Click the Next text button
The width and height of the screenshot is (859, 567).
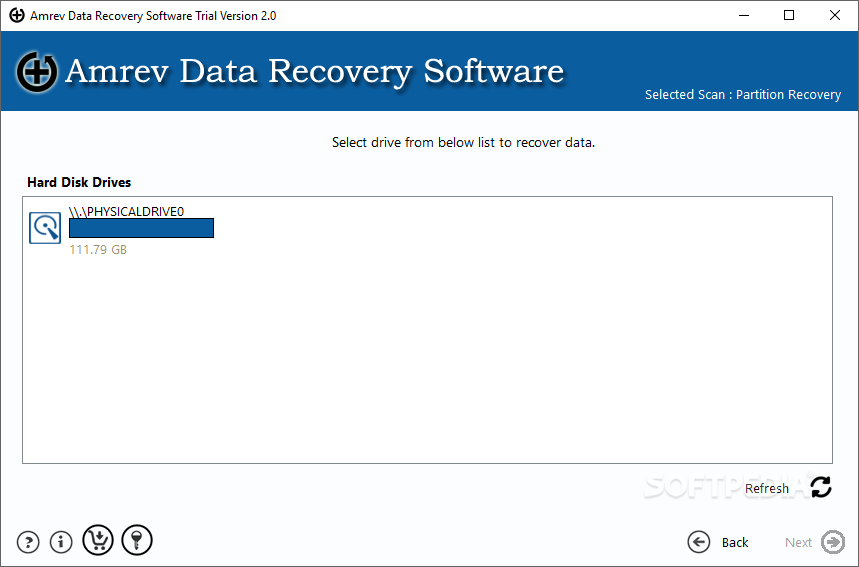coord(798,542)
